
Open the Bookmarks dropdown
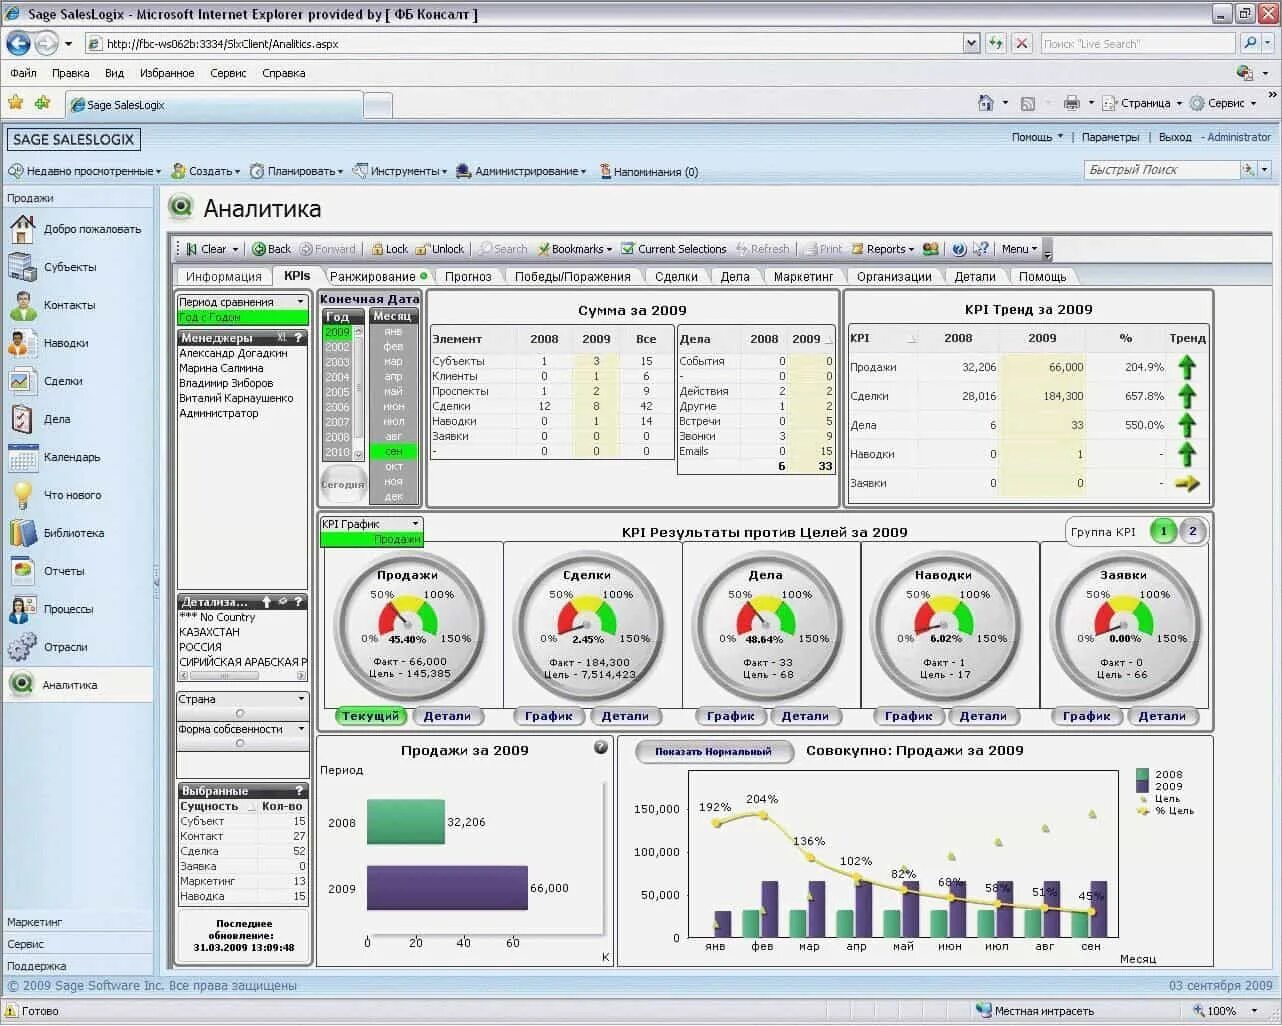(576, 250)
